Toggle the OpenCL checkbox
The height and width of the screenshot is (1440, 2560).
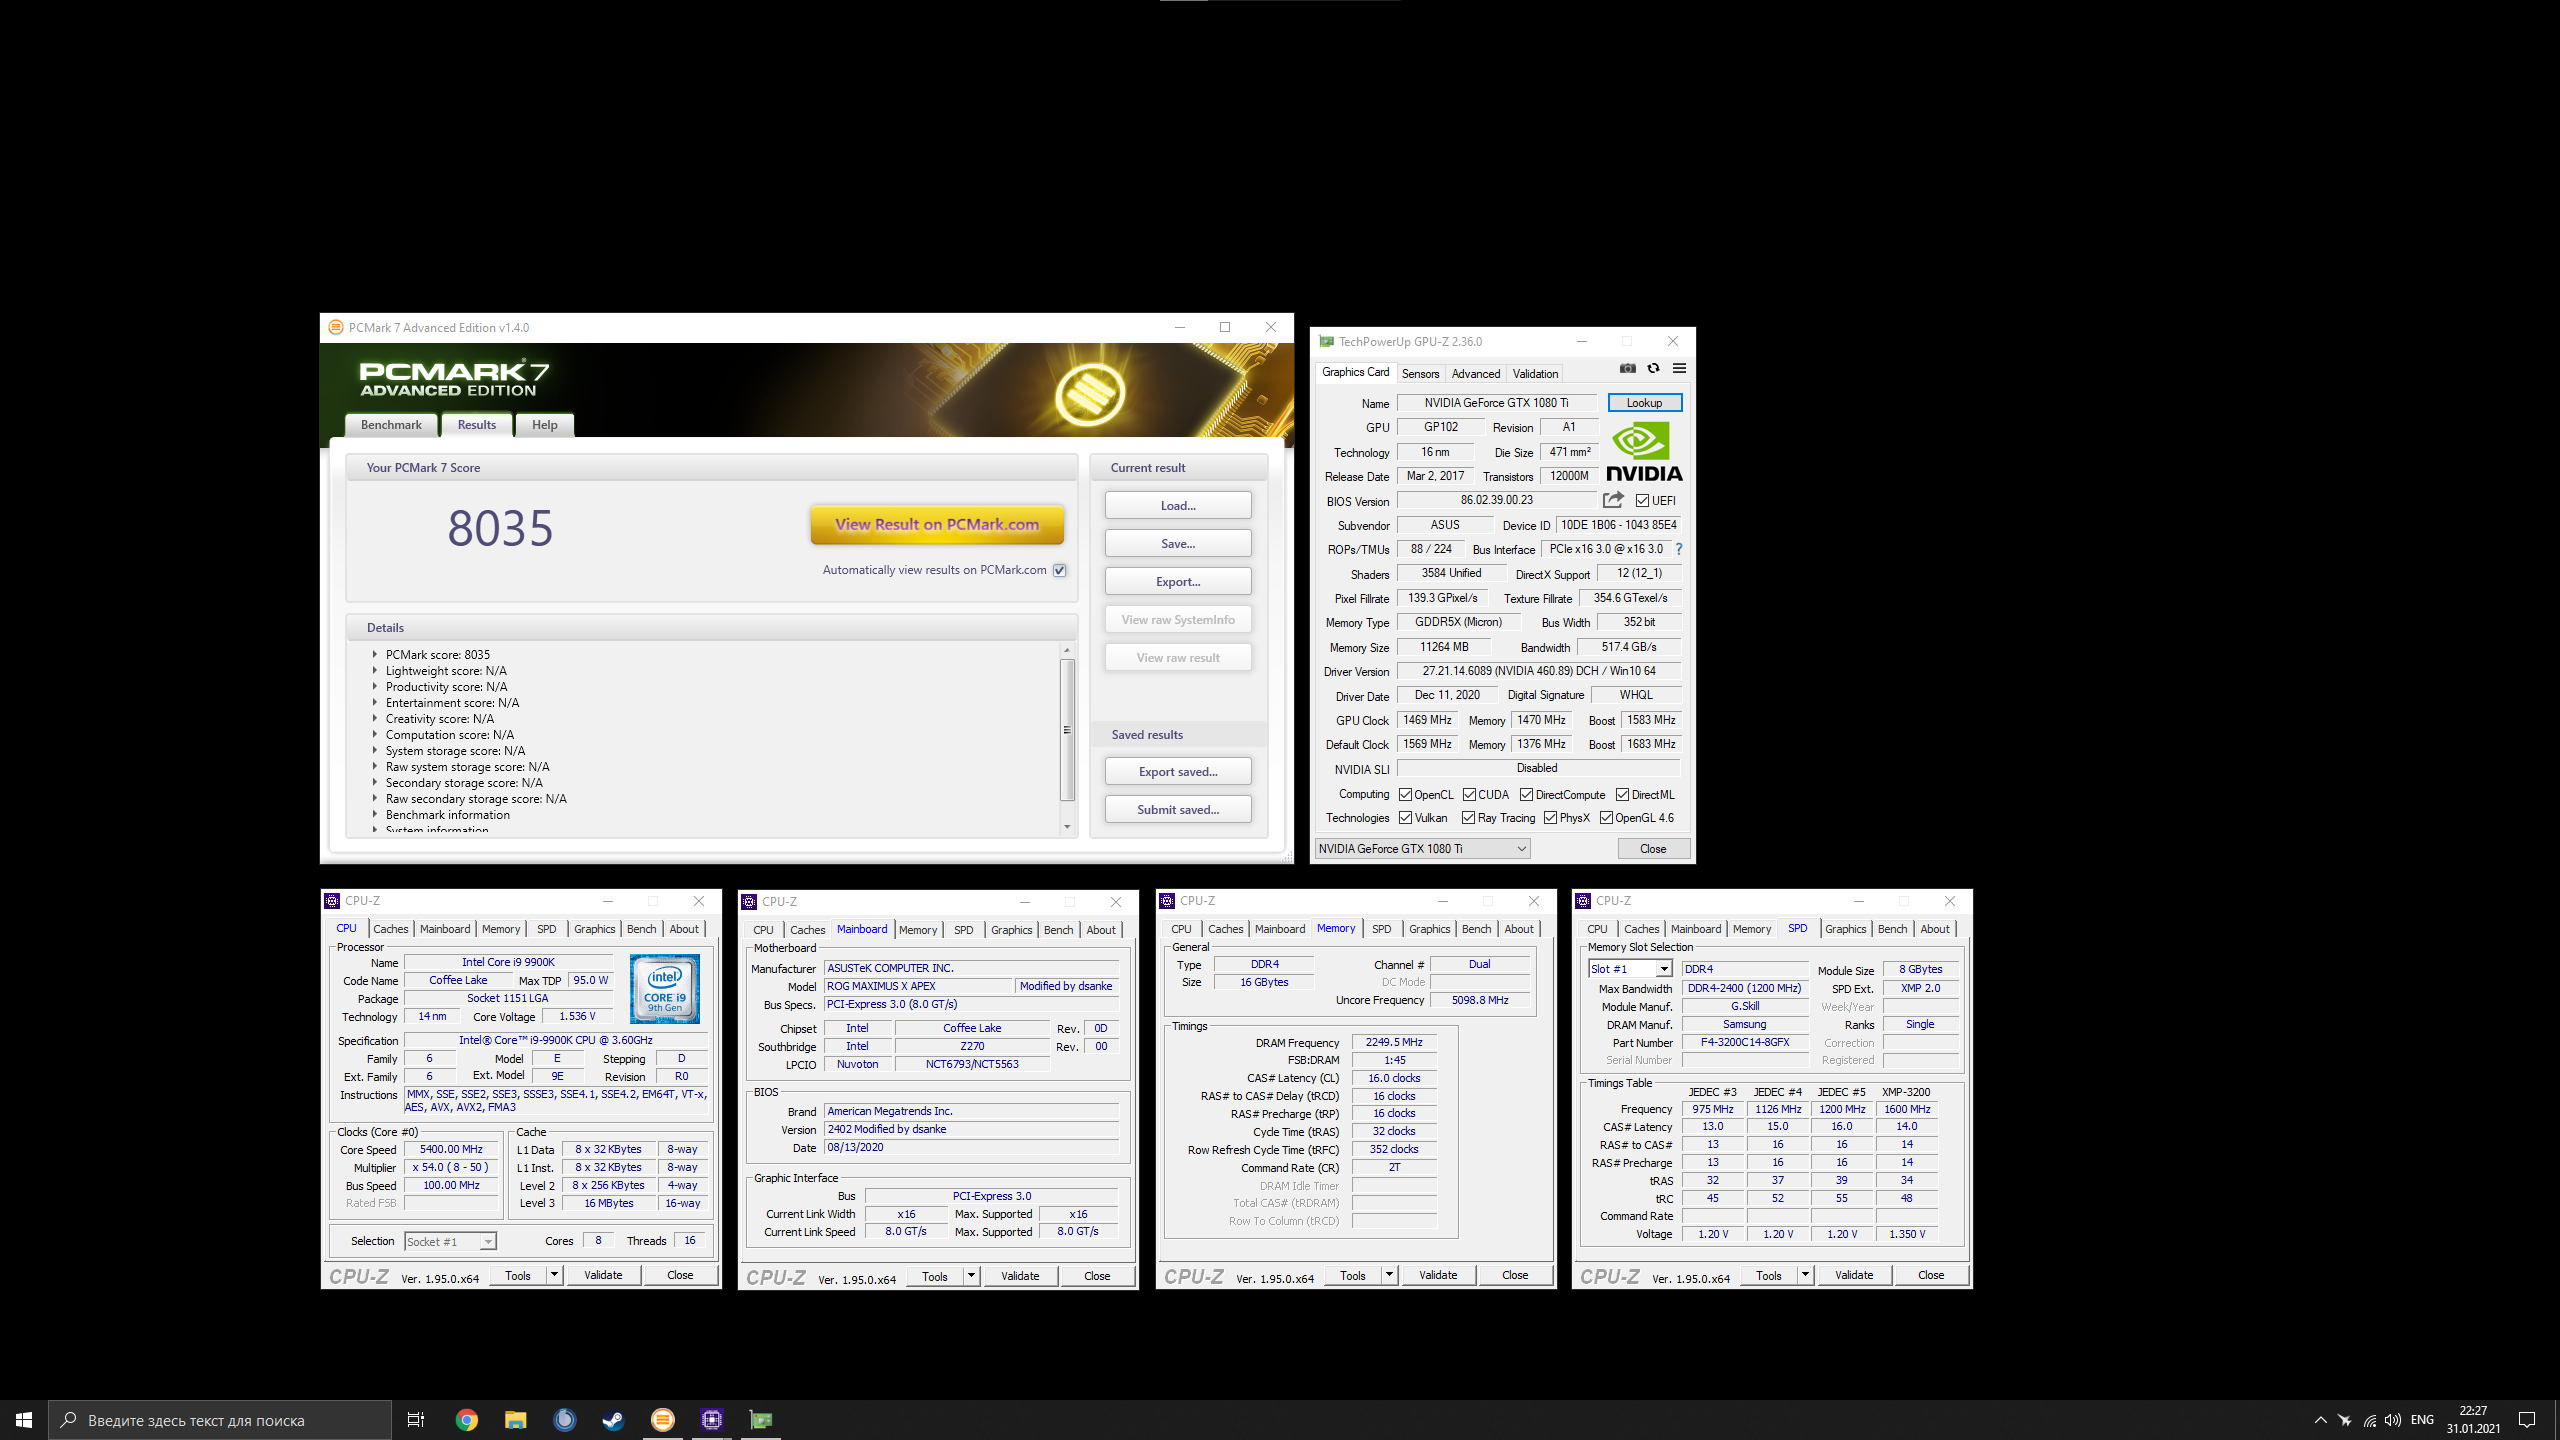(x=1405, y=794)
